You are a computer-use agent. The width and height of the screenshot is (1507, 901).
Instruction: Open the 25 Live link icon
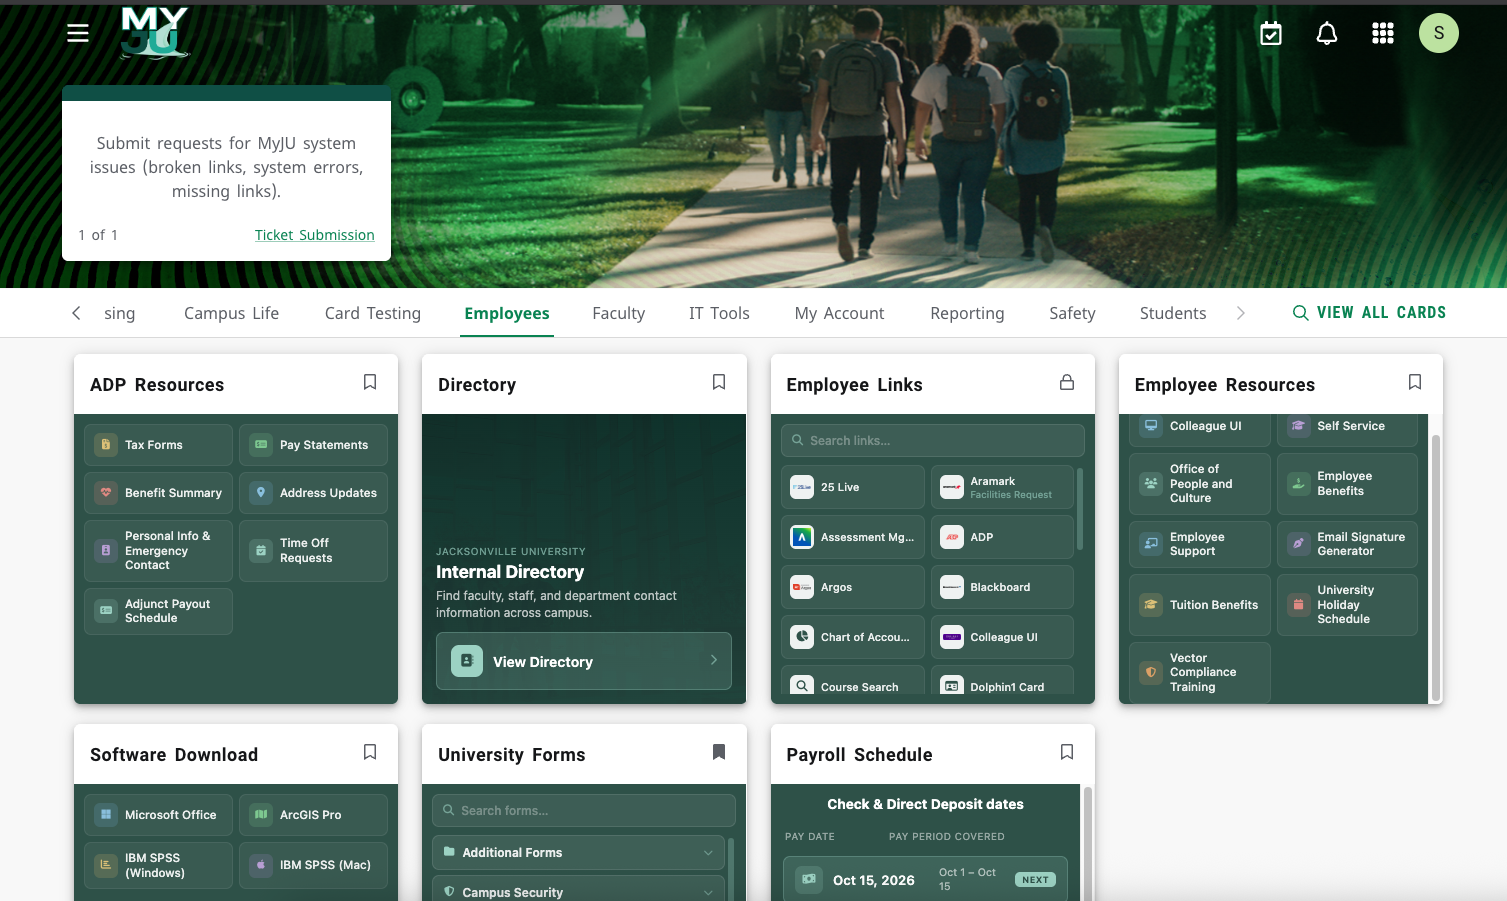(x=802, y=487)
